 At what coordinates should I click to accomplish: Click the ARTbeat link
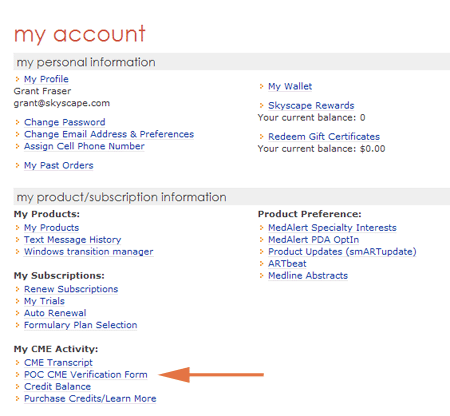(287, 264)
